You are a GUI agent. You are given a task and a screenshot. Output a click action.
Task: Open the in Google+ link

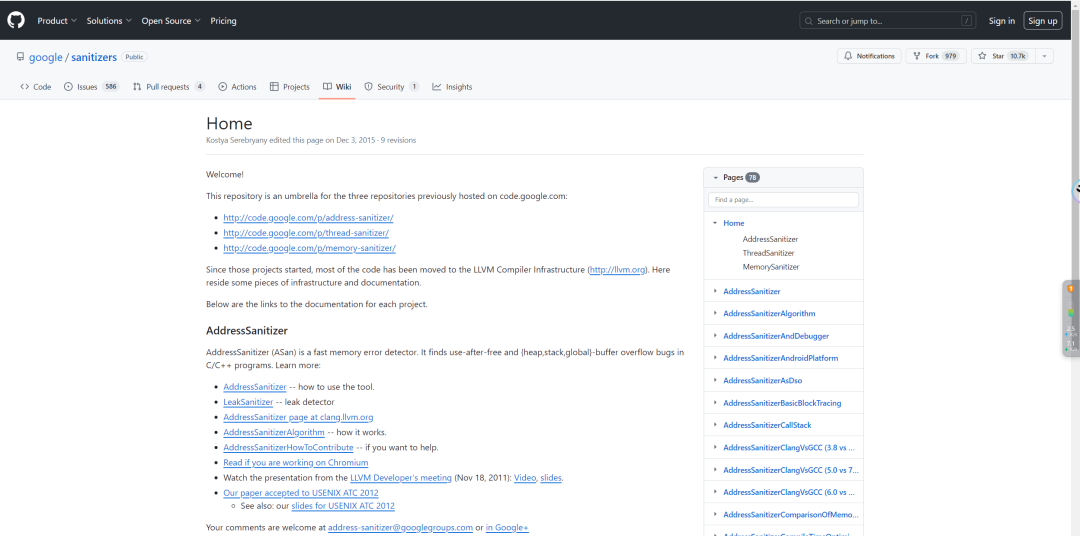click(507, 528)
